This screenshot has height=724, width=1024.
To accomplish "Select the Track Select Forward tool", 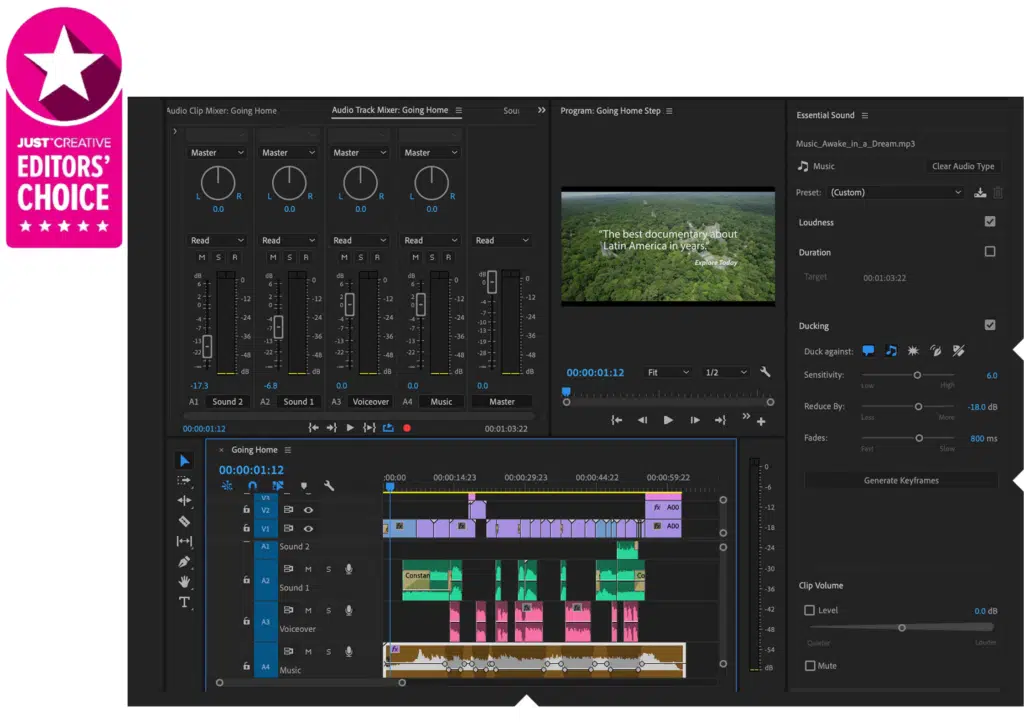I will click(x=185, y=481).
